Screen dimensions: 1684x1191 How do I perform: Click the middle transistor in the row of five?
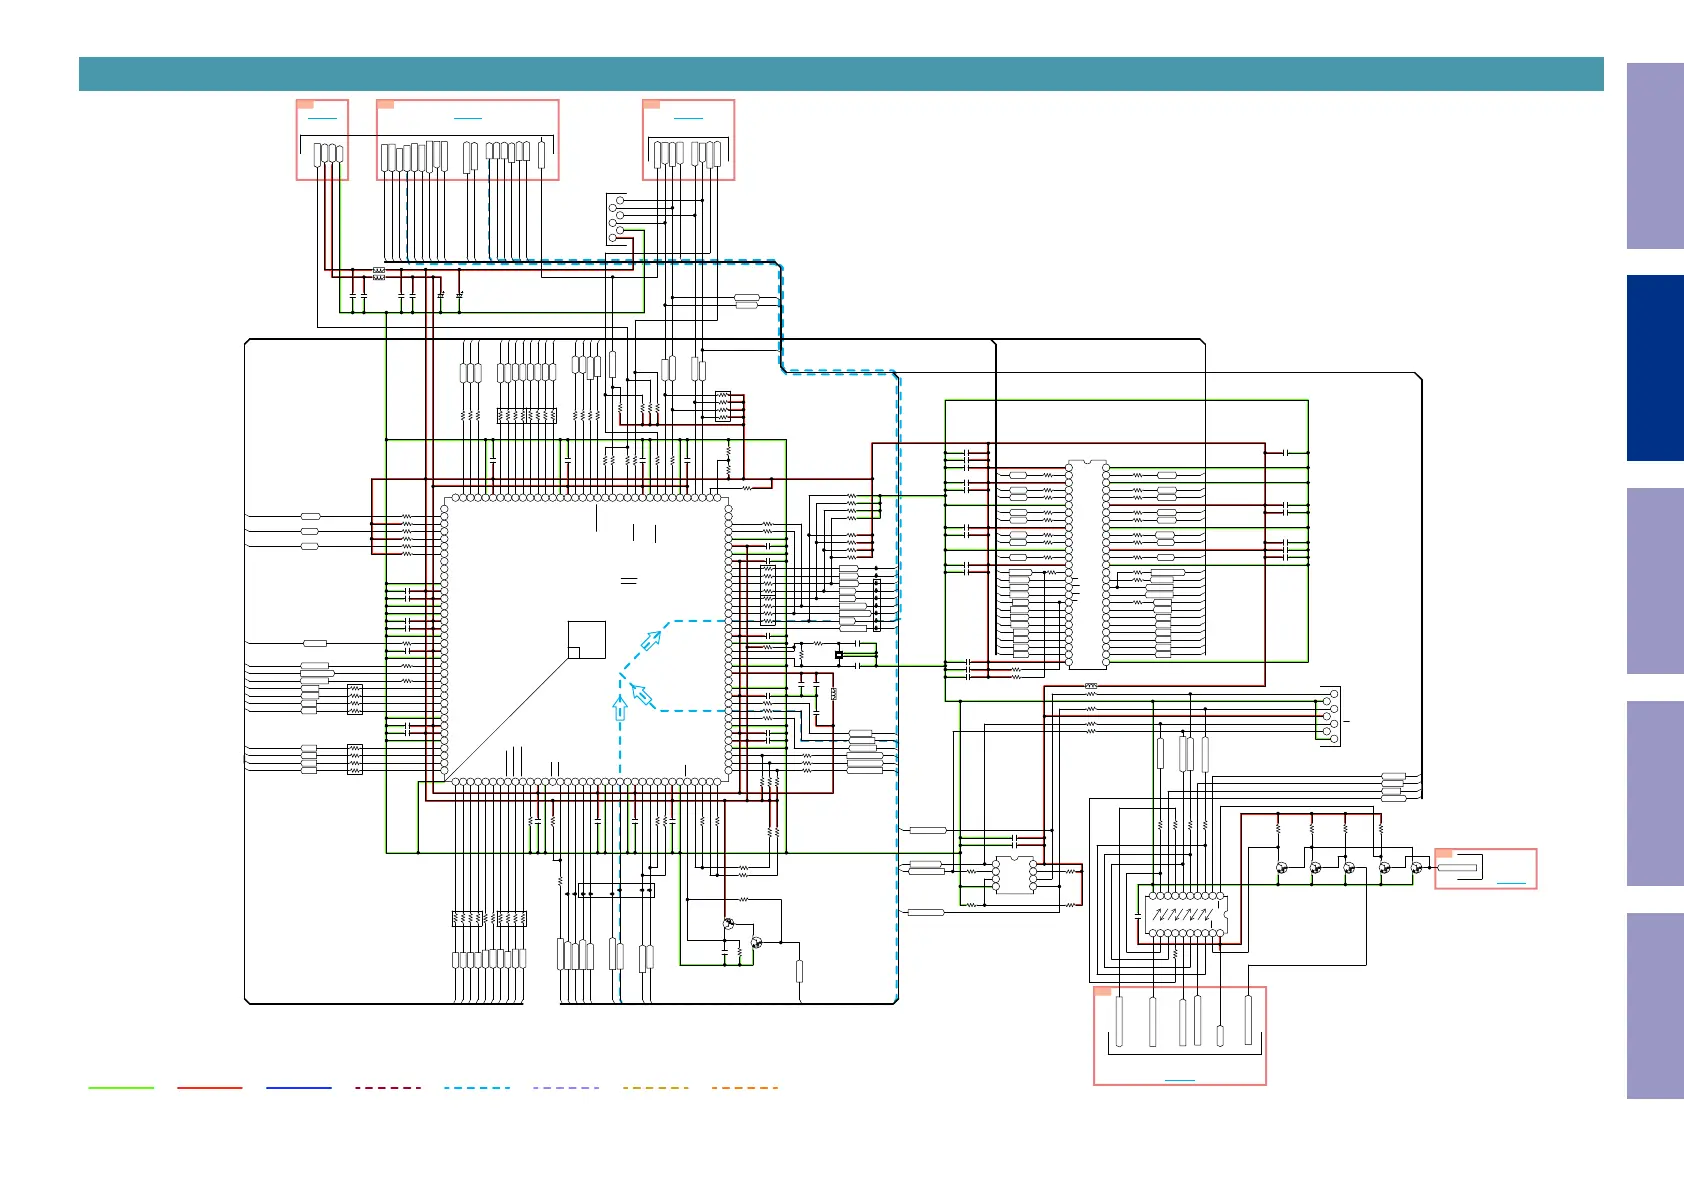click(x=1349, y=868)
